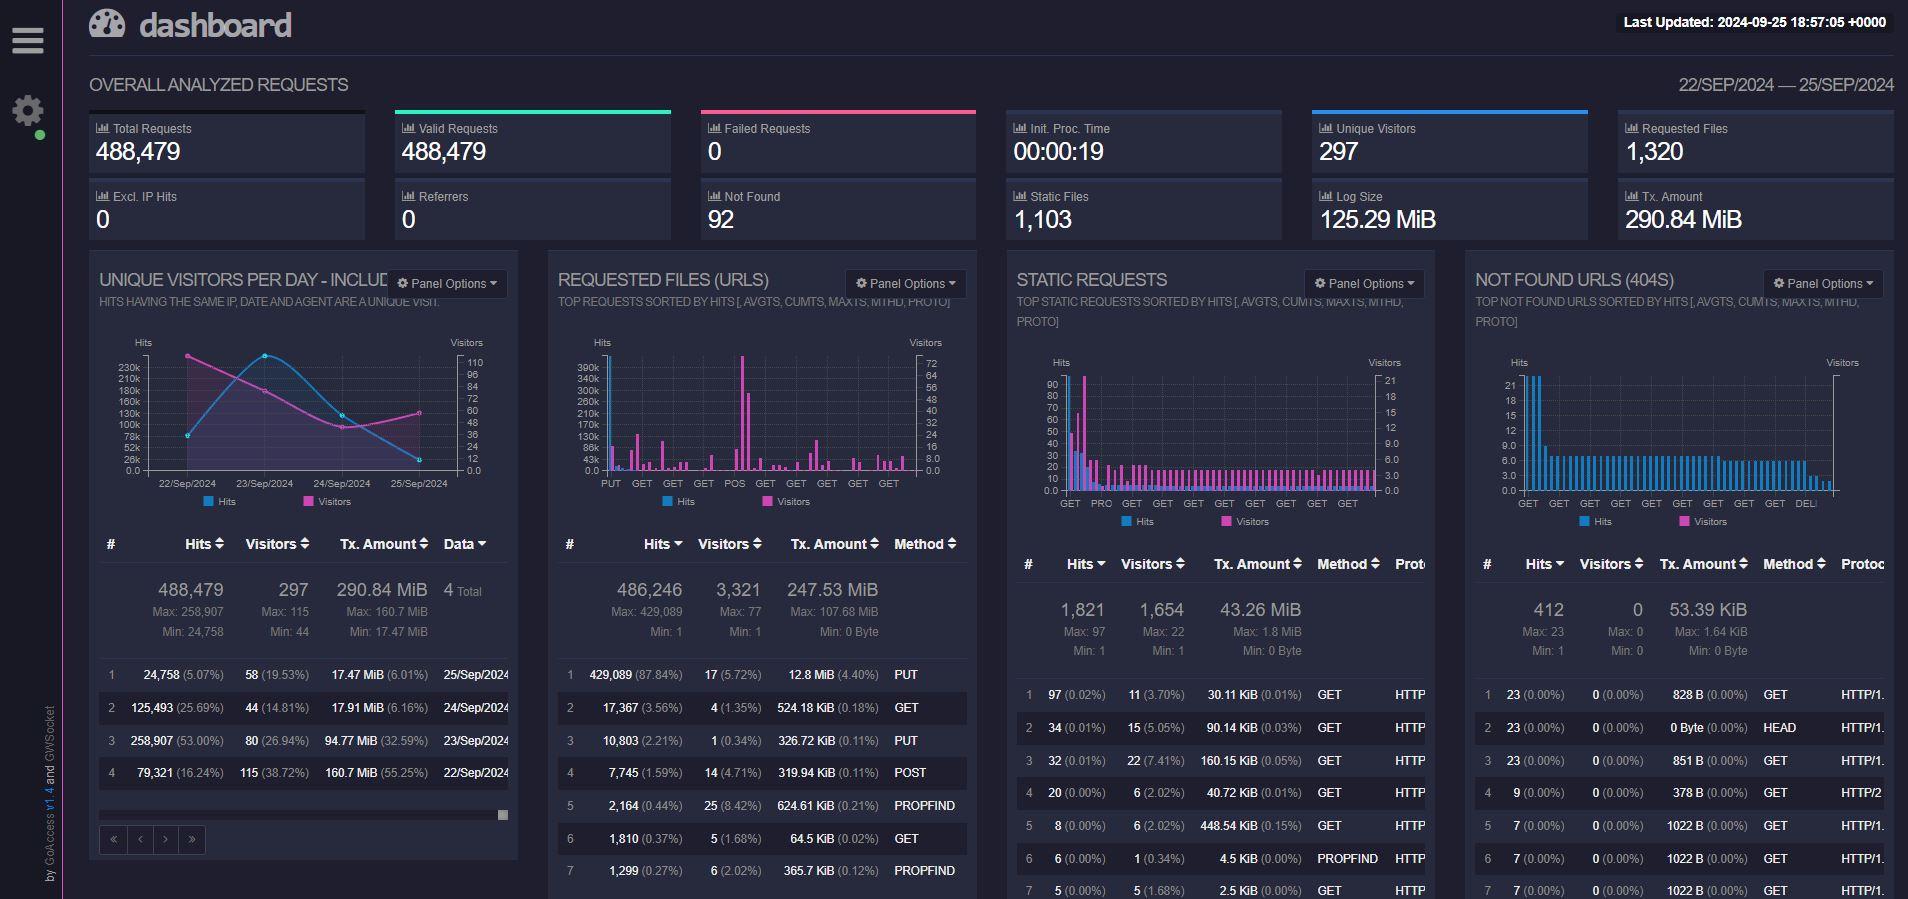Go to next page of visitors table
The image size is (1908, 899).
pyautogui.click(x=166, y=839)
